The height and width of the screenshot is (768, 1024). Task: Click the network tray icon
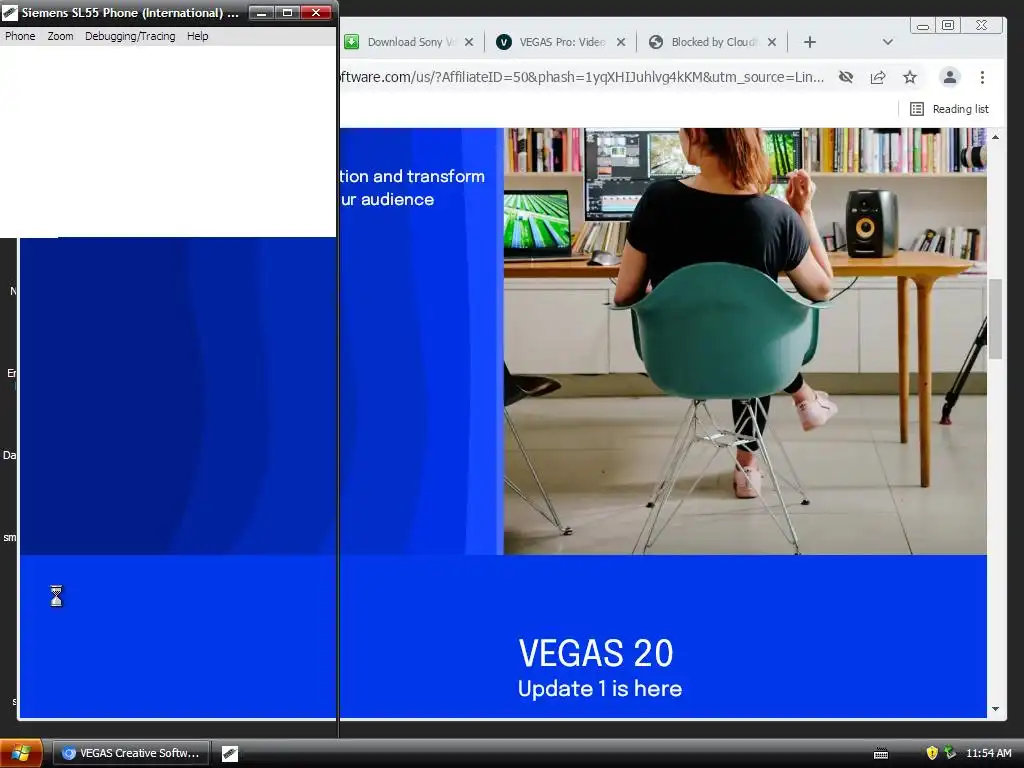(x=950, y=753)
